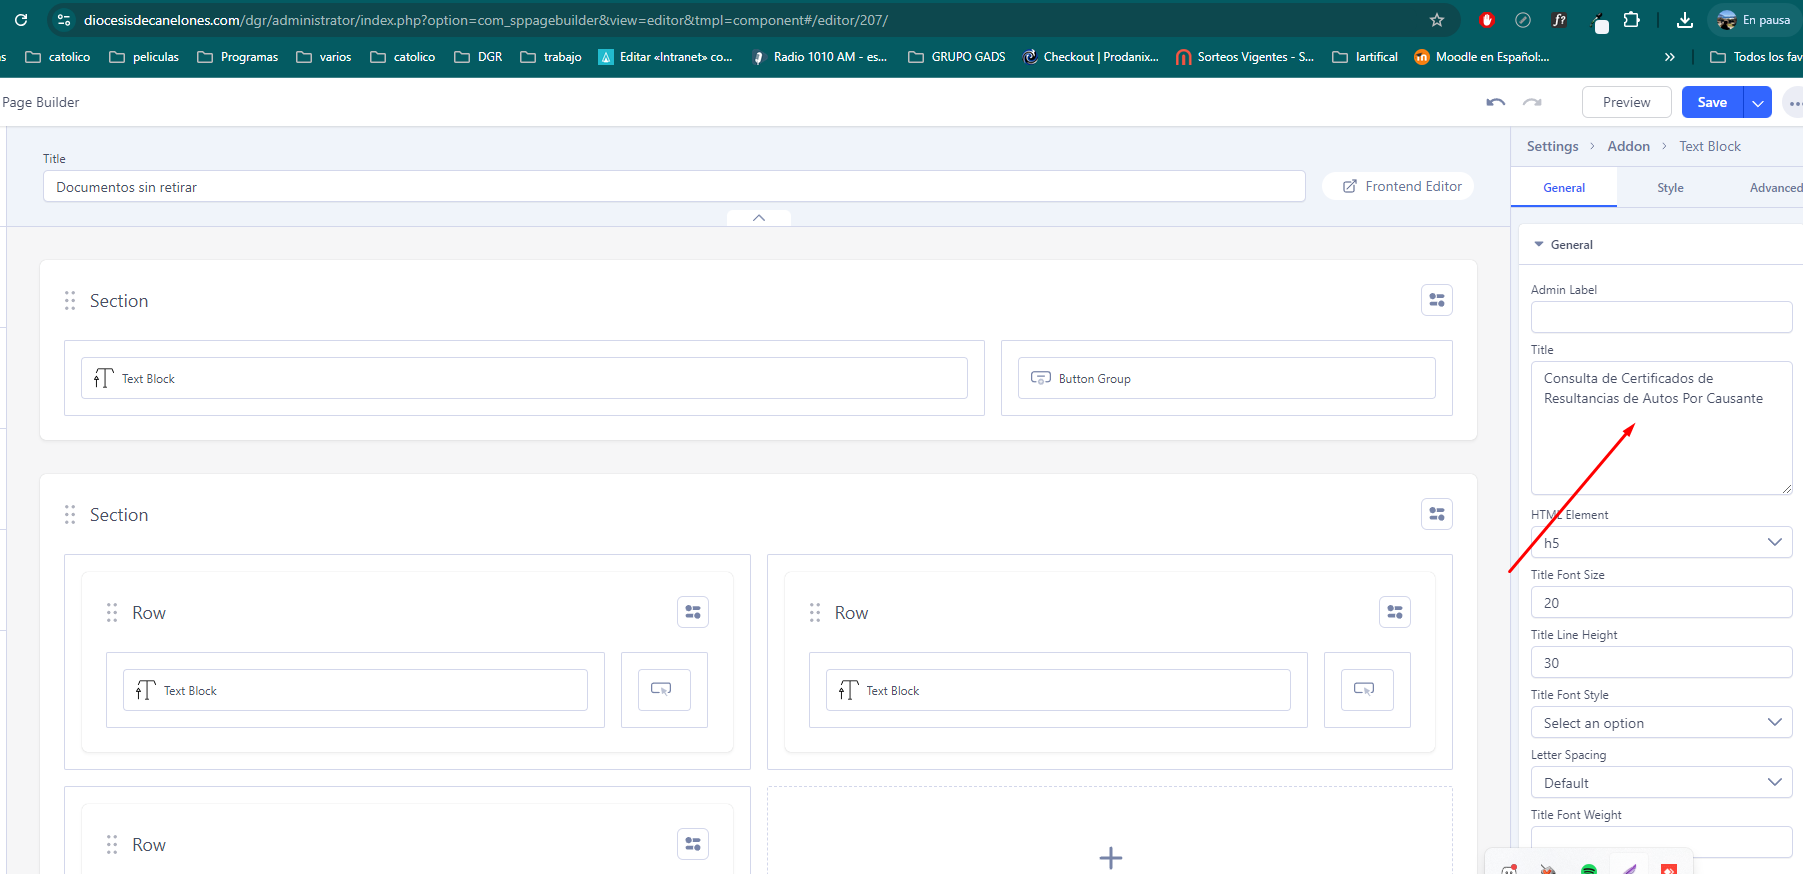This screenshot has height=874, width=1803.
Task: Click the right Row's drag handle dots
Action: (815, 613)
